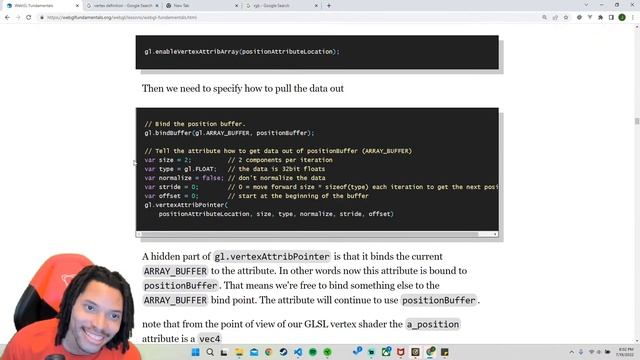Close the rgb Google Search tab
640x360 pixels.
click(x=316, y=6)
